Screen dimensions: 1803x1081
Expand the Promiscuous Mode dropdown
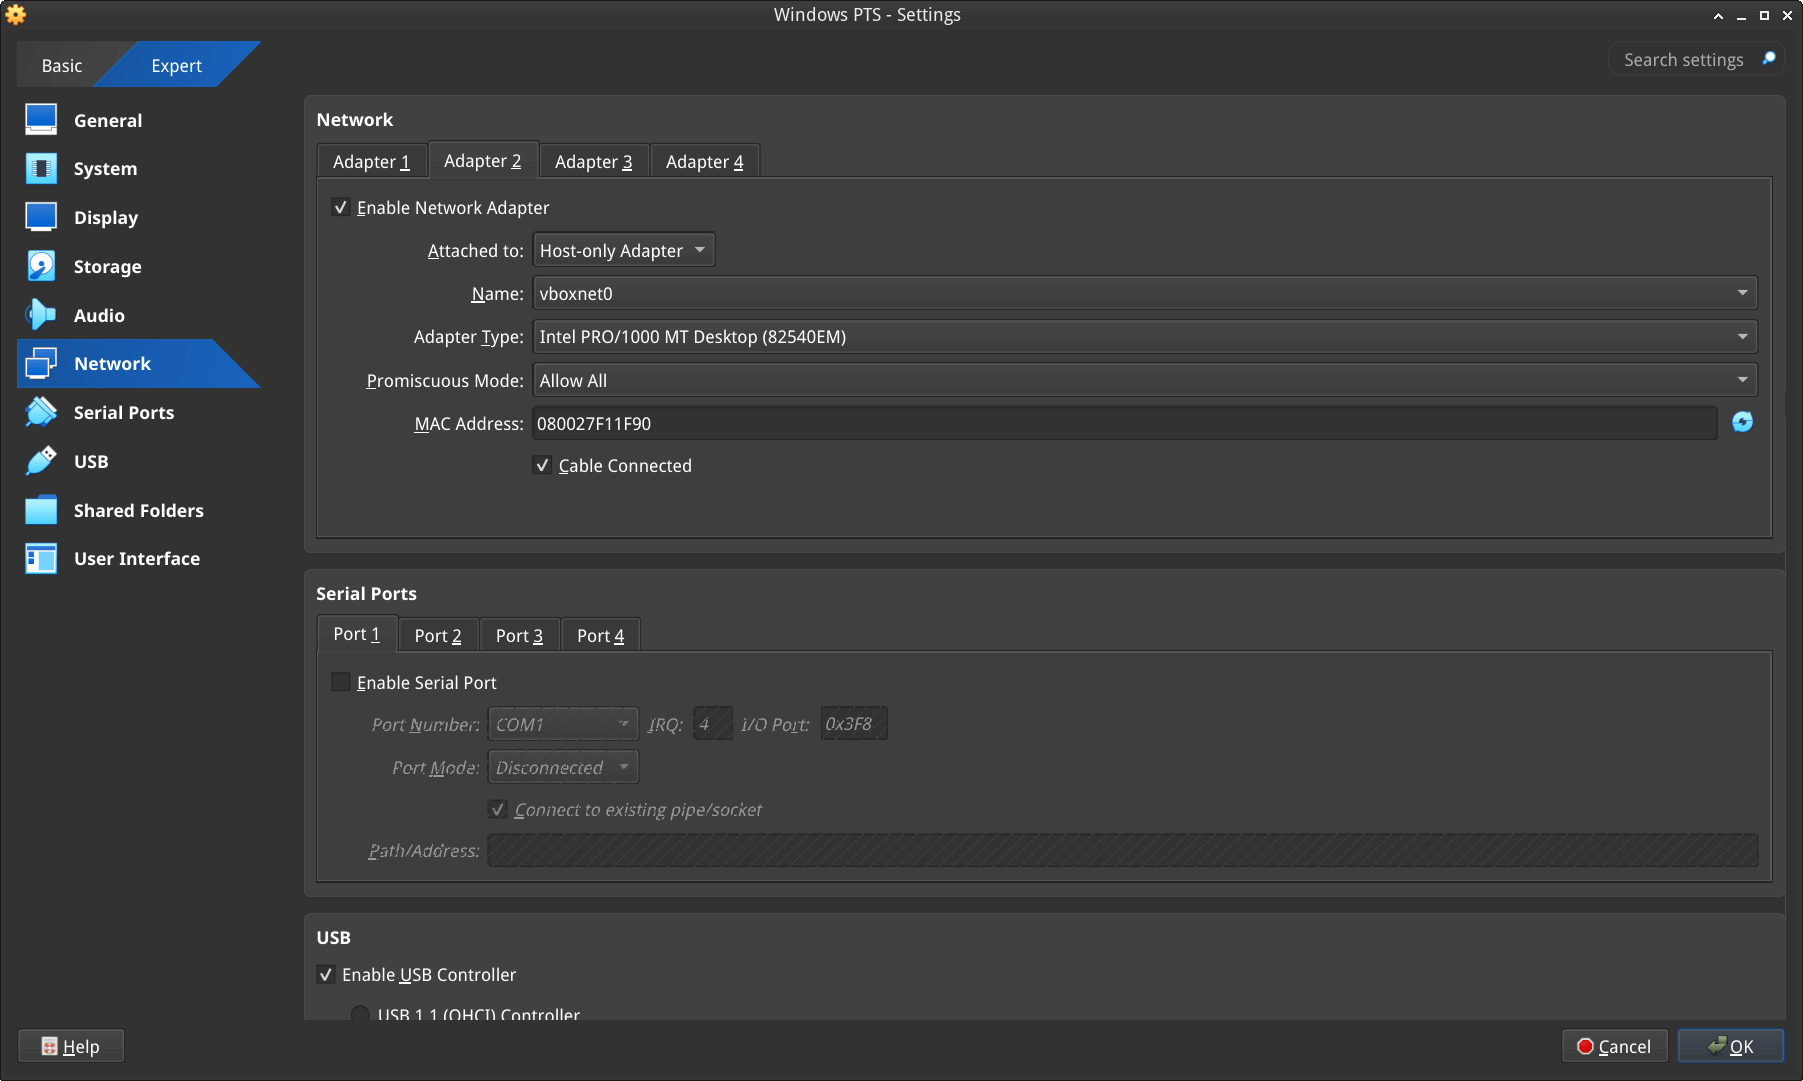click(x=1144, y=381)
